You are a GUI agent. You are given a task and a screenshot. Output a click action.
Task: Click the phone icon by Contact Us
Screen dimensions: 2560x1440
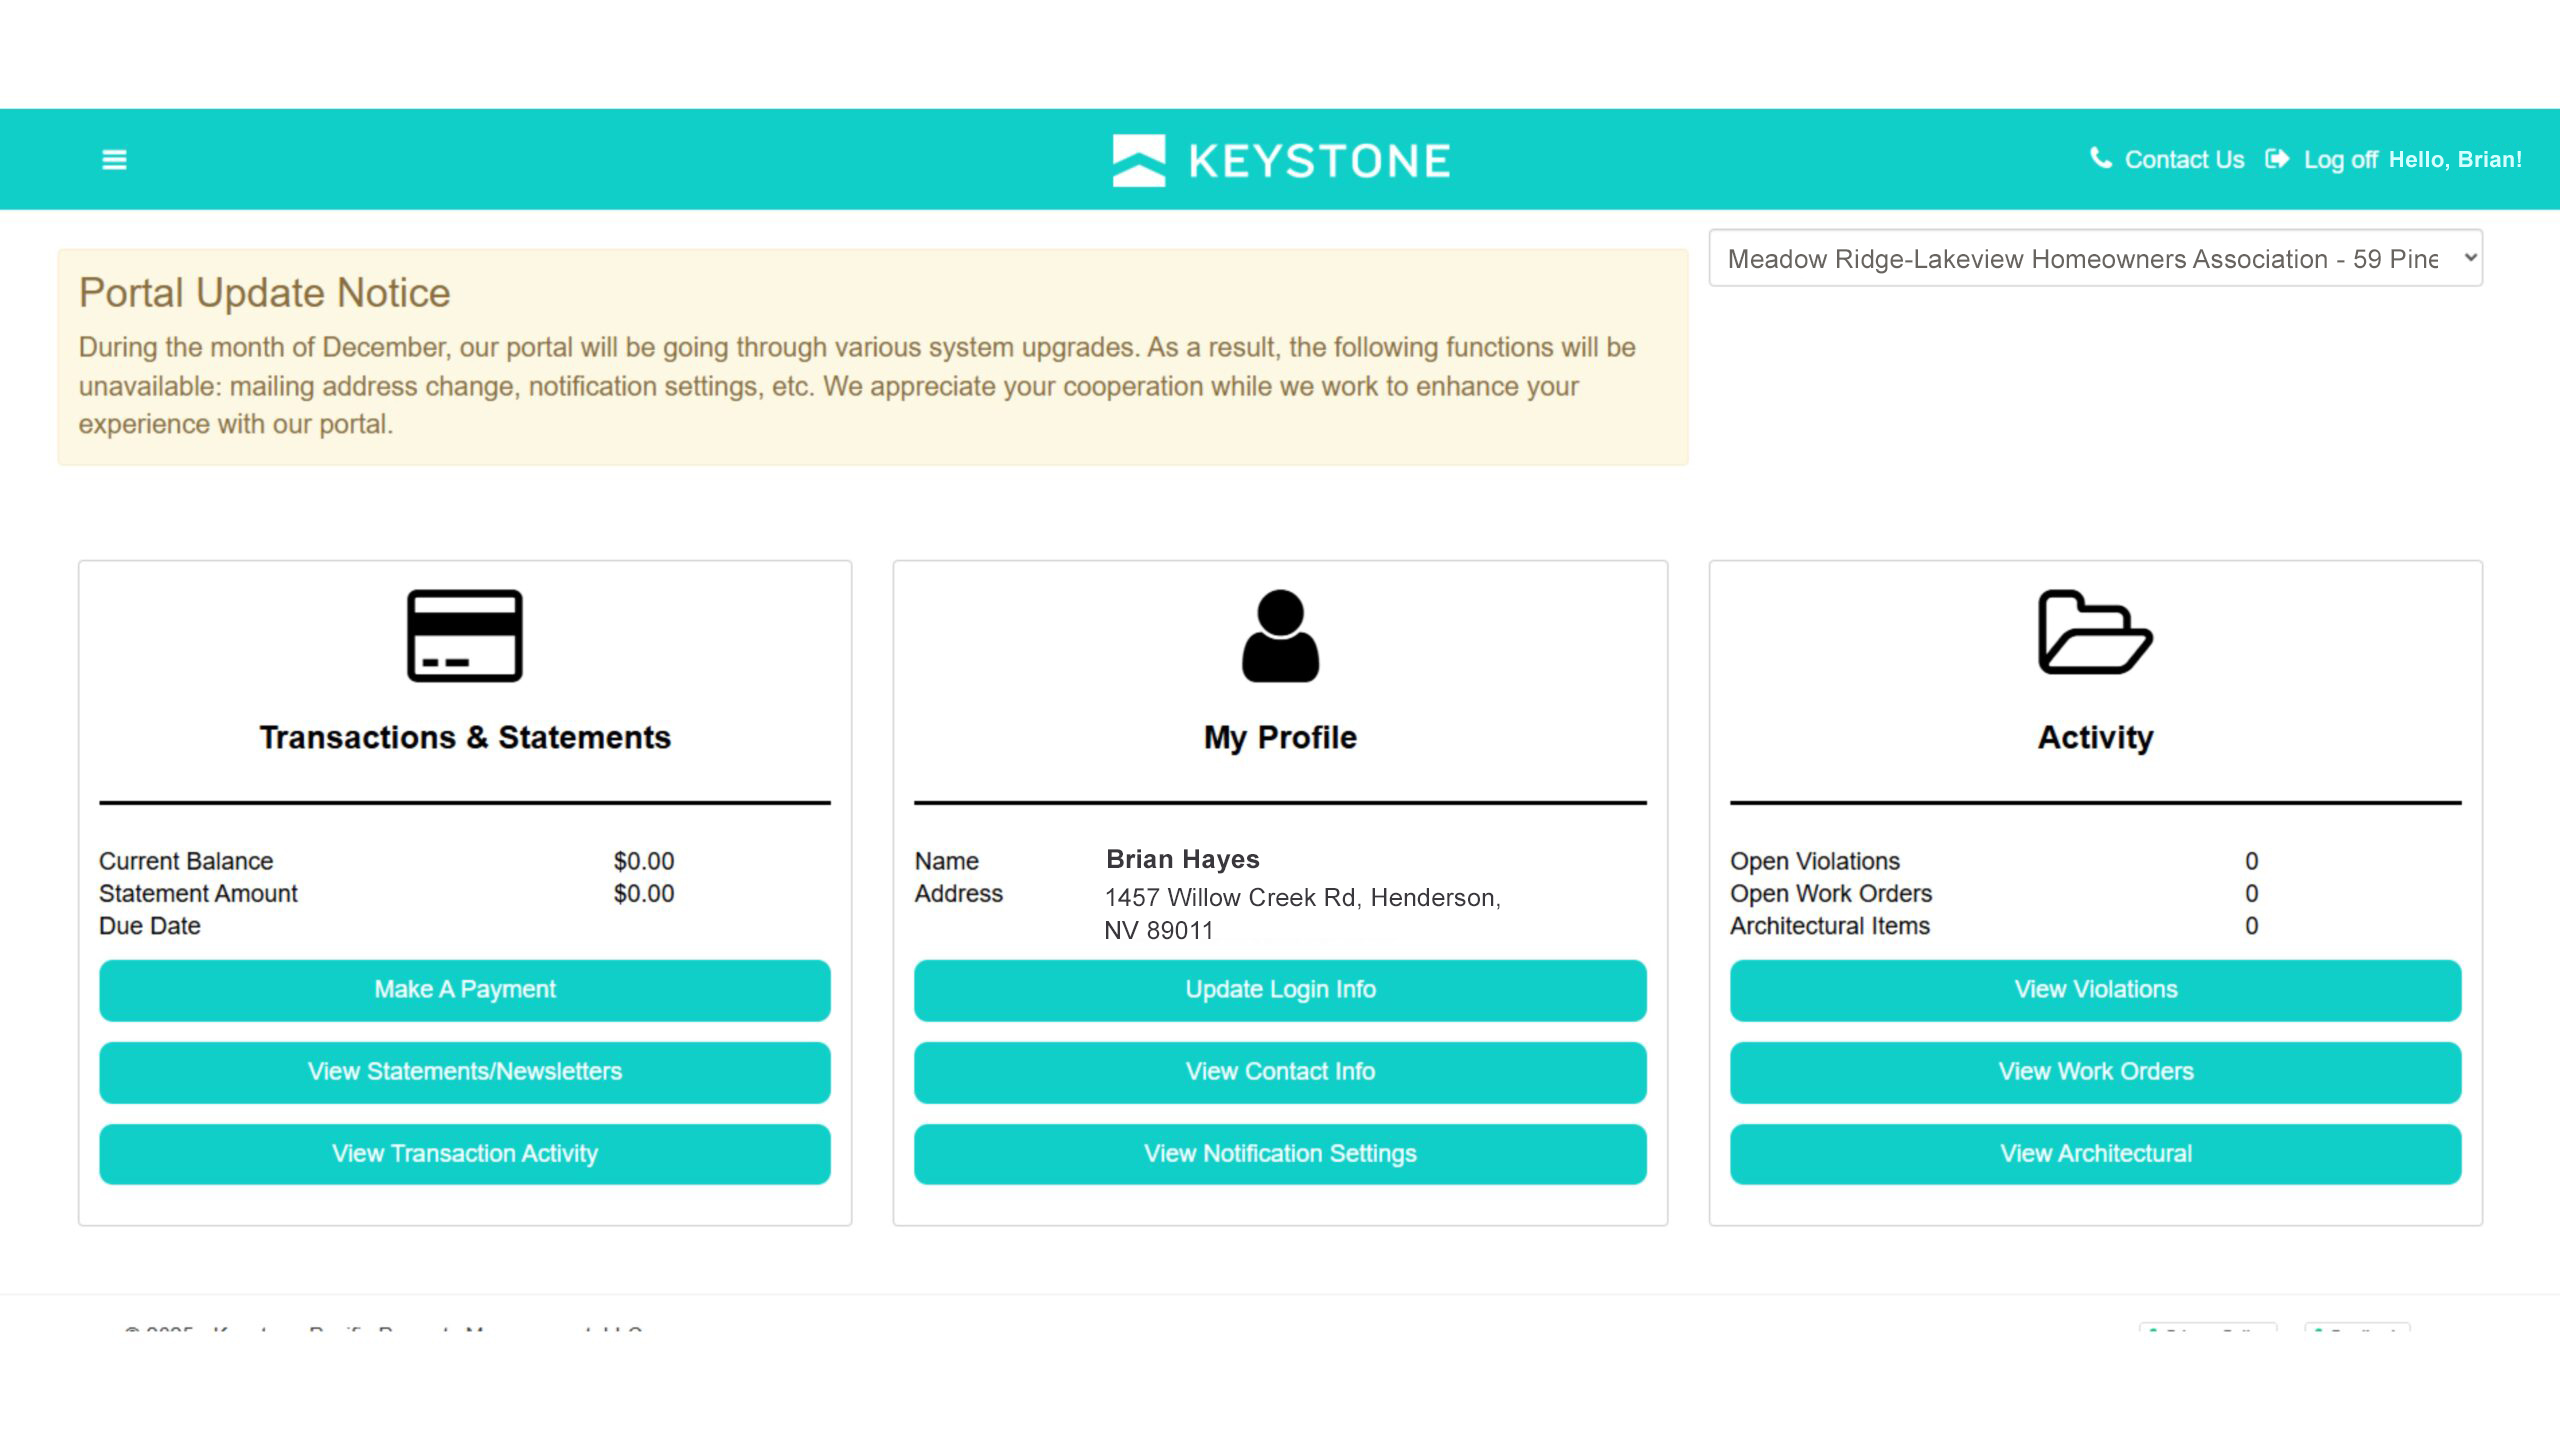point(2100,158)
